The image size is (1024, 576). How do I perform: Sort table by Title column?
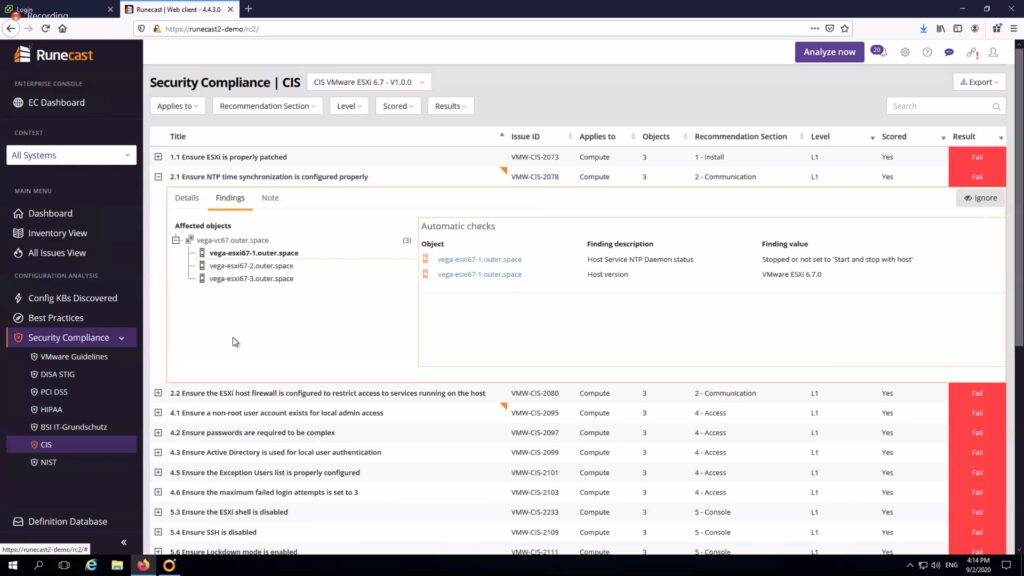tap(178, 136)
